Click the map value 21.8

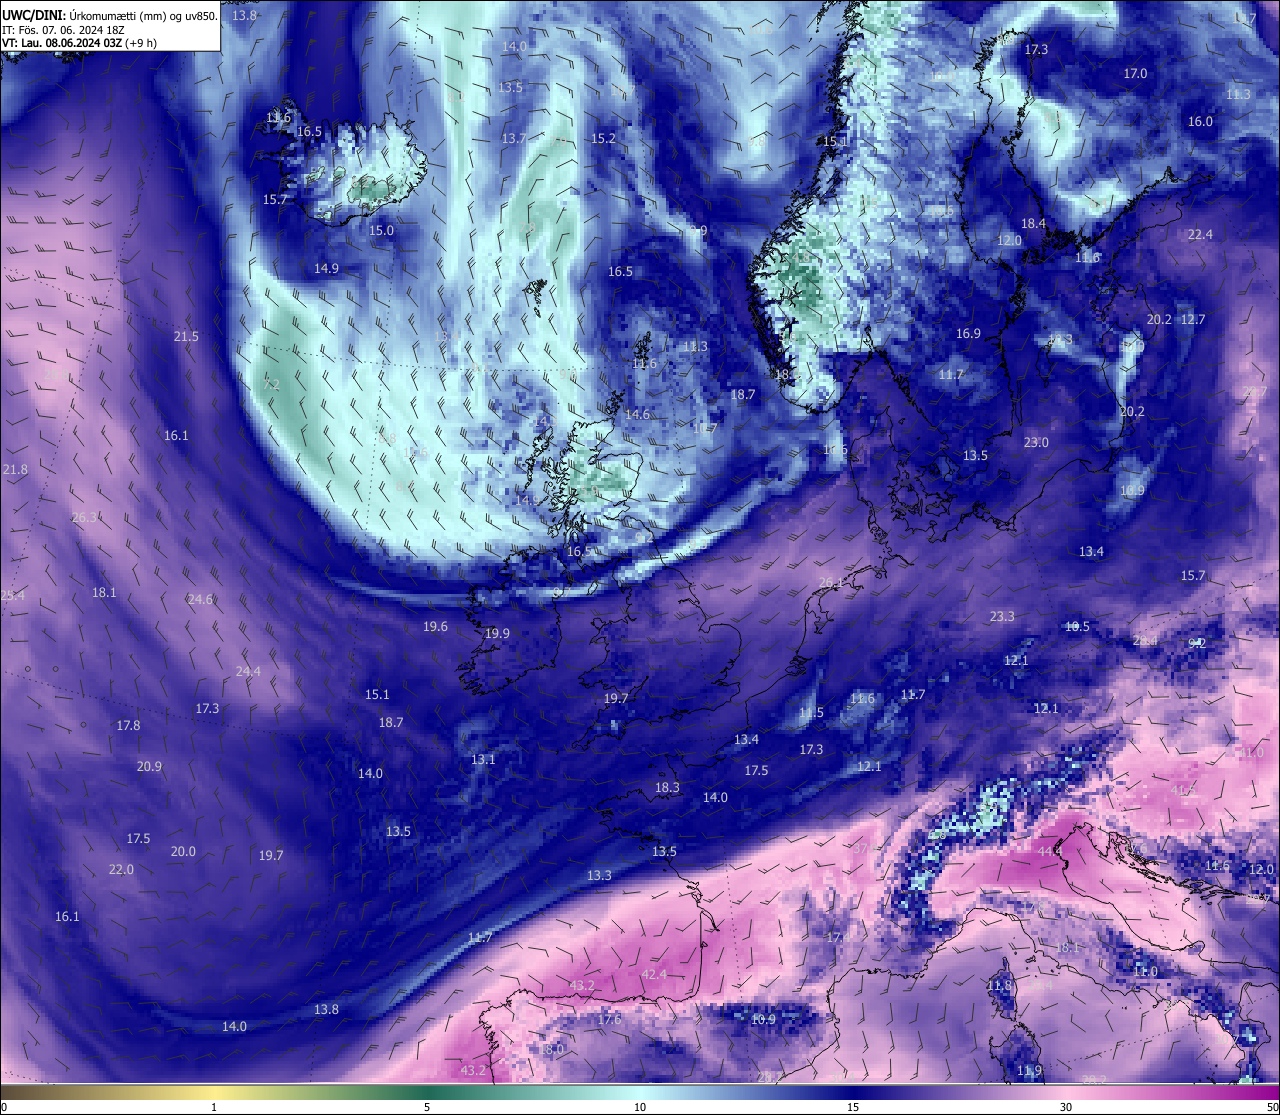coord(15,470)
